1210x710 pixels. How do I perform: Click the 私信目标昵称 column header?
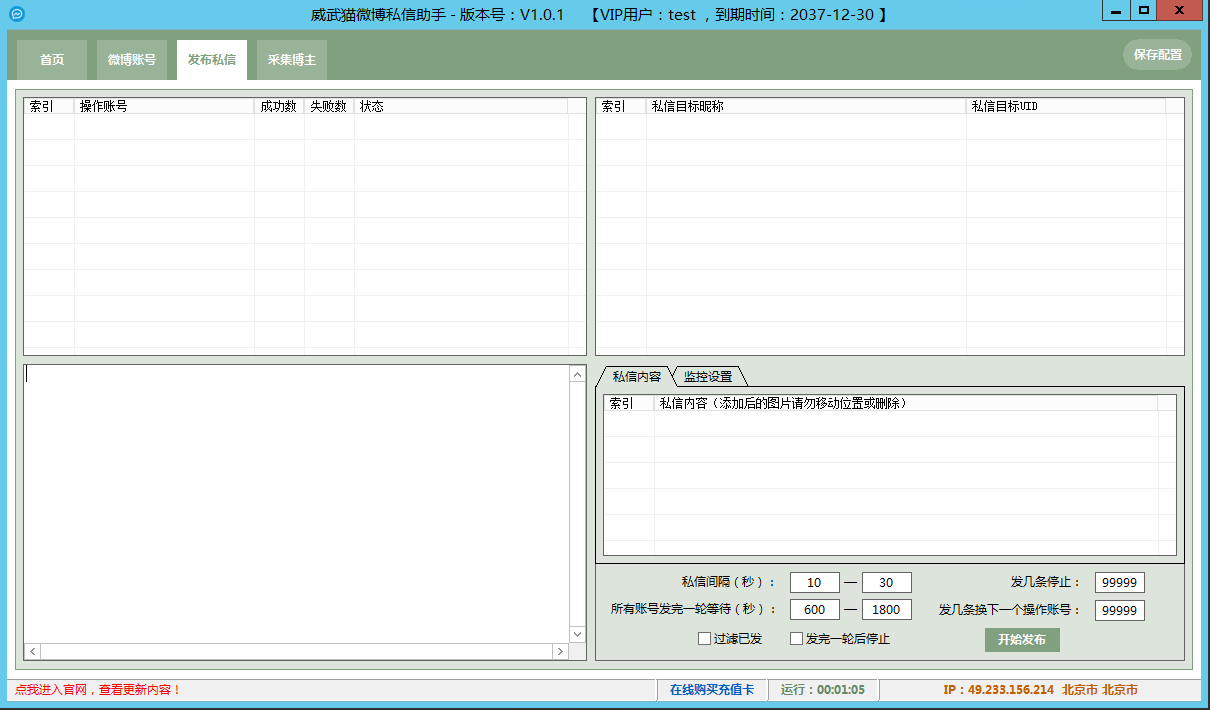[x=806, y=106]
